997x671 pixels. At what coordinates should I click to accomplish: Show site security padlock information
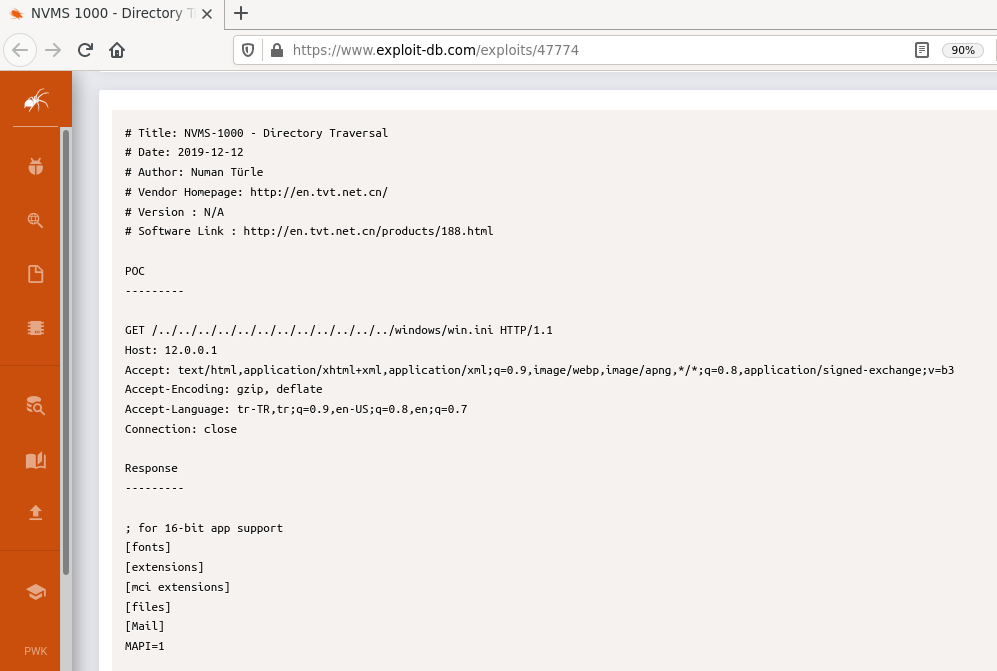(x=277, y=50)
